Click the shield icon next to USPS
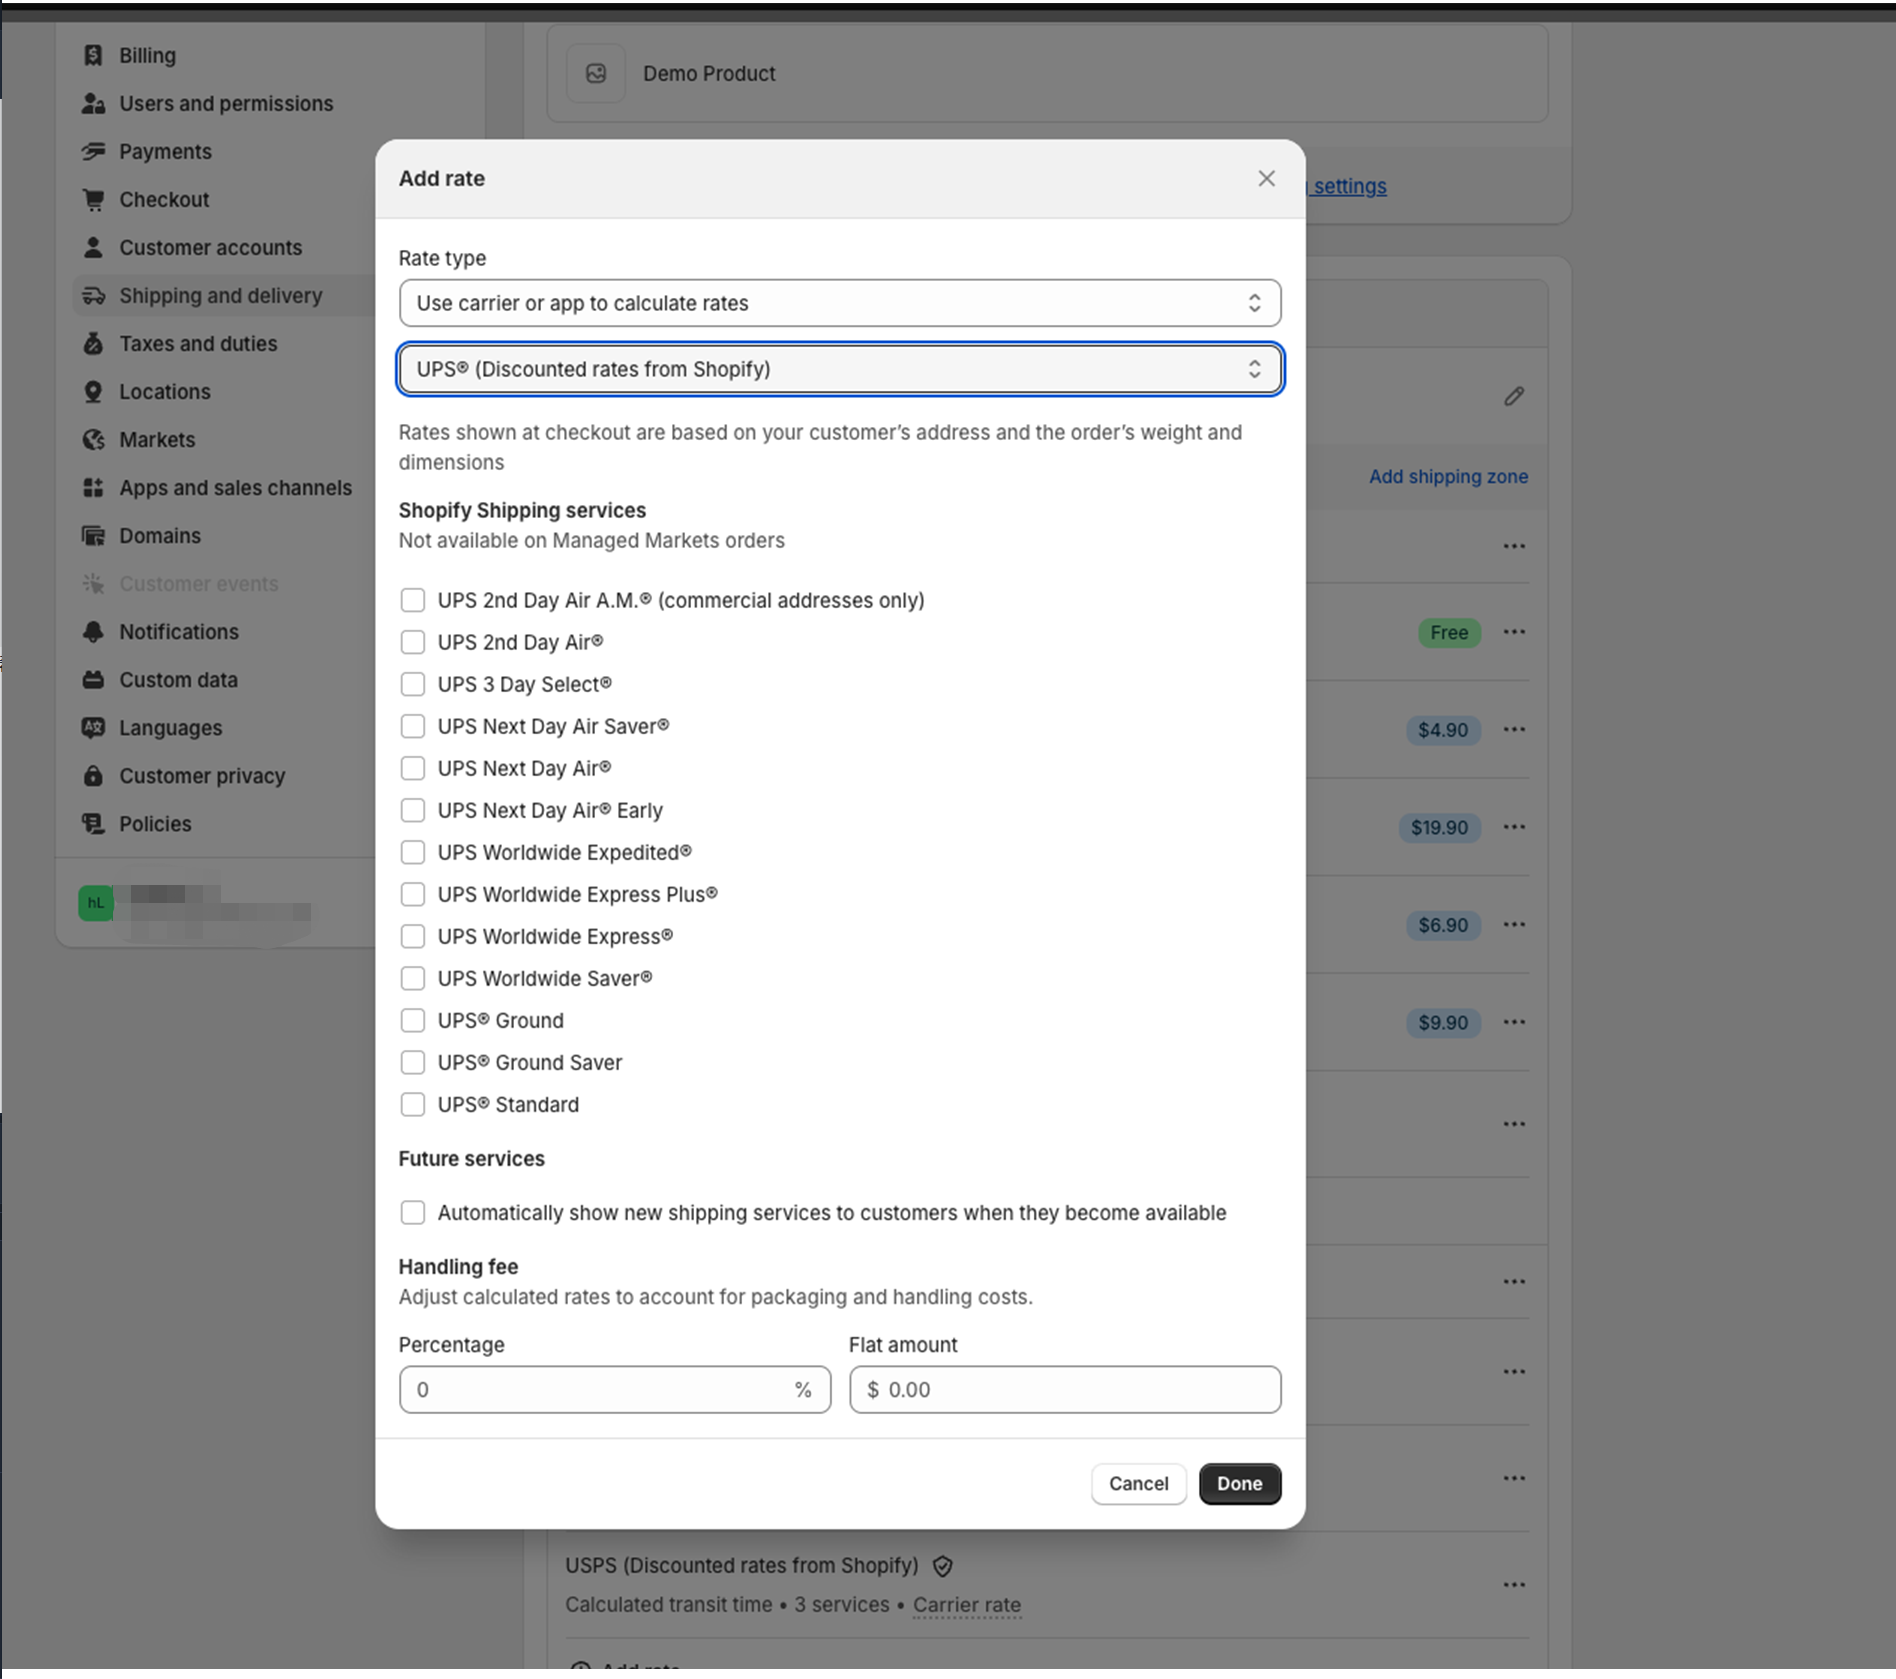Screen dimensions: 1896x1679 (x=942, y=1566)
